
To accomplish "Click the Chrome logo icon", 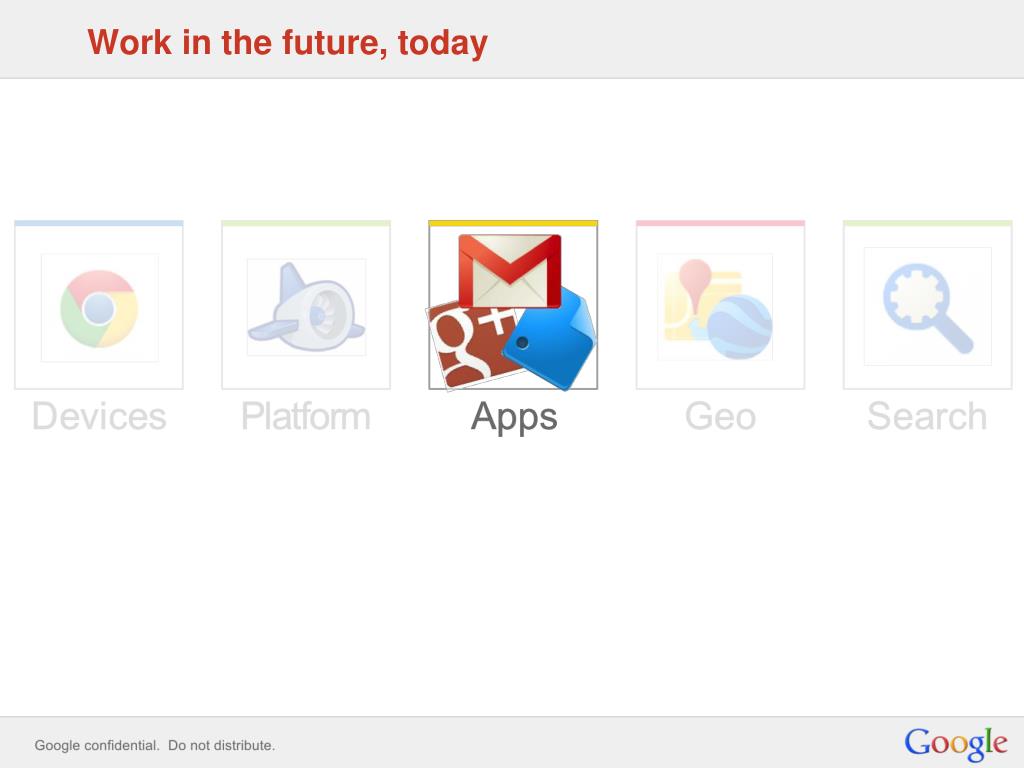I will click(99, 308).
